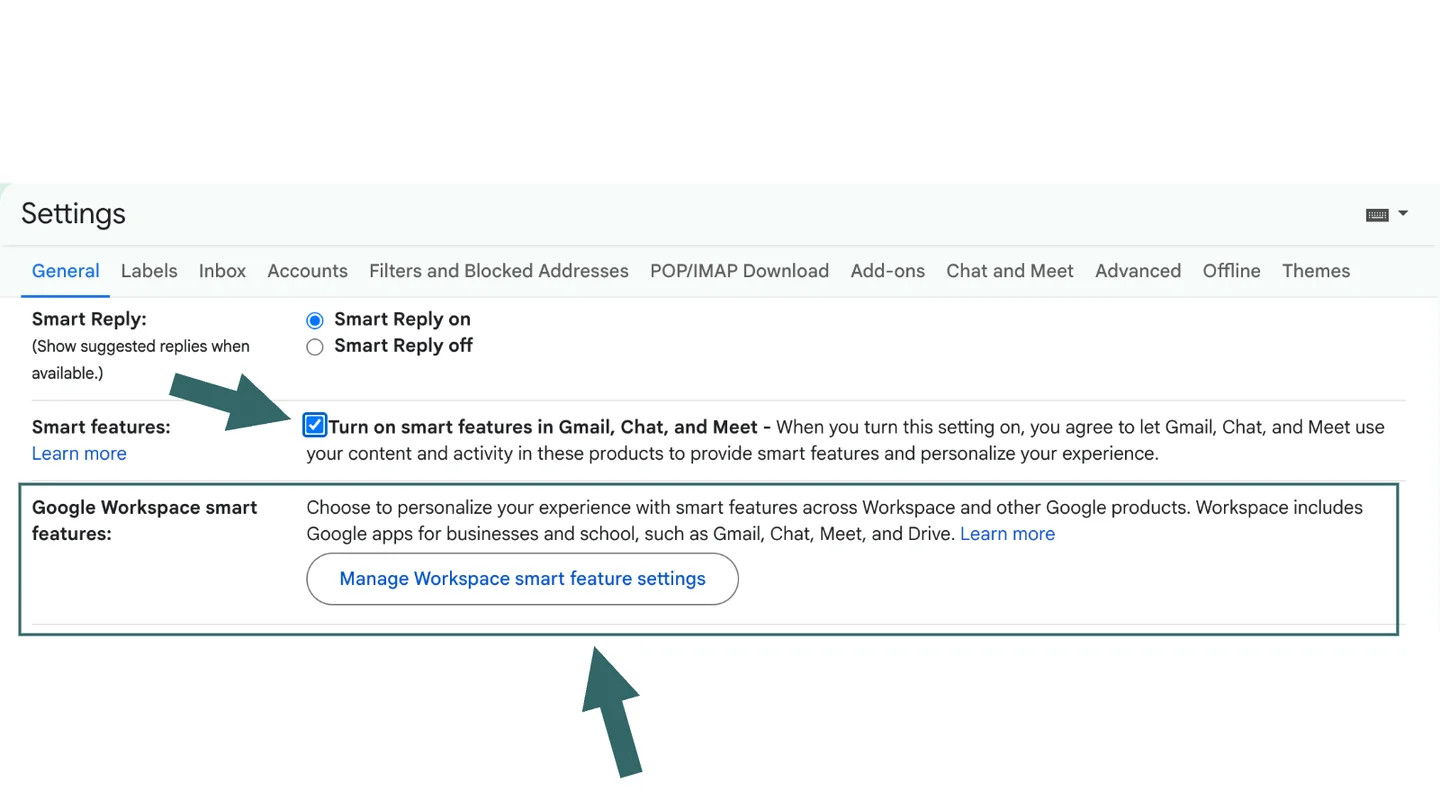The width and height of the screenshot is (1440, 810).
Task: Open the General settings tab
Action: coord(65,271)
